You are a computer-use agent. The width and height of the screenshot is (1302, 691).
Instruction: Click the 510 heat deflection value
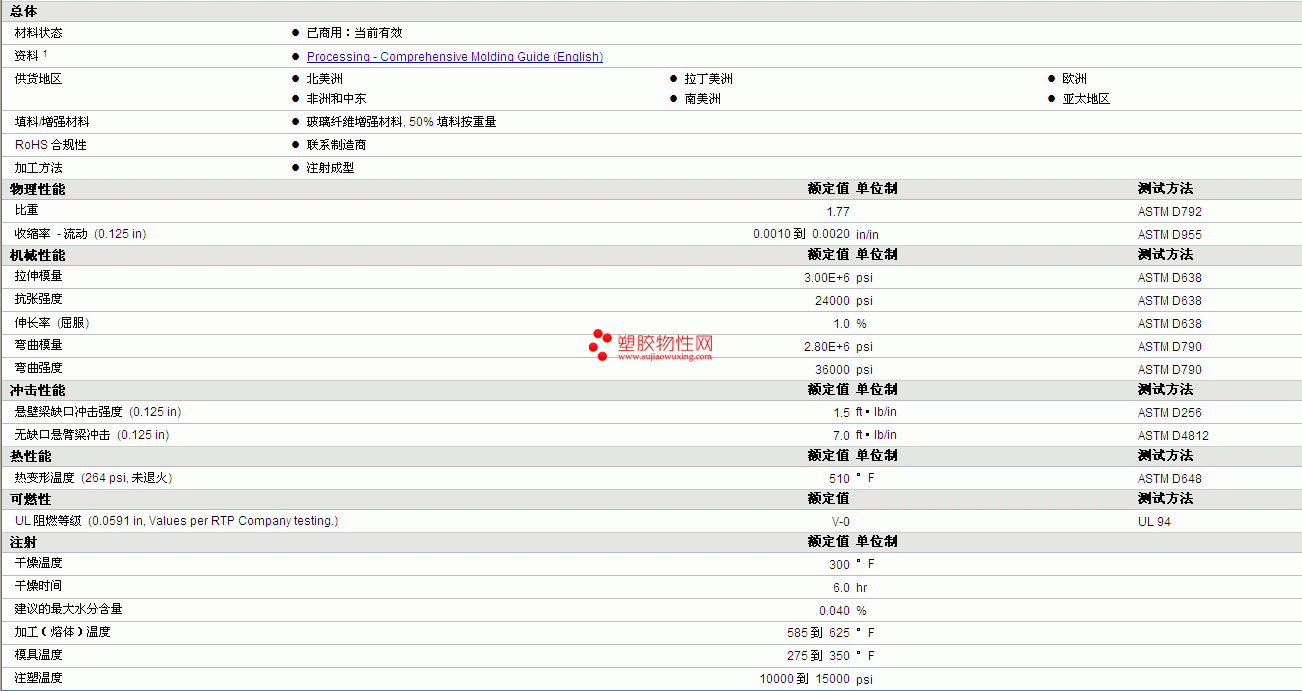click(x=839, y=479)
